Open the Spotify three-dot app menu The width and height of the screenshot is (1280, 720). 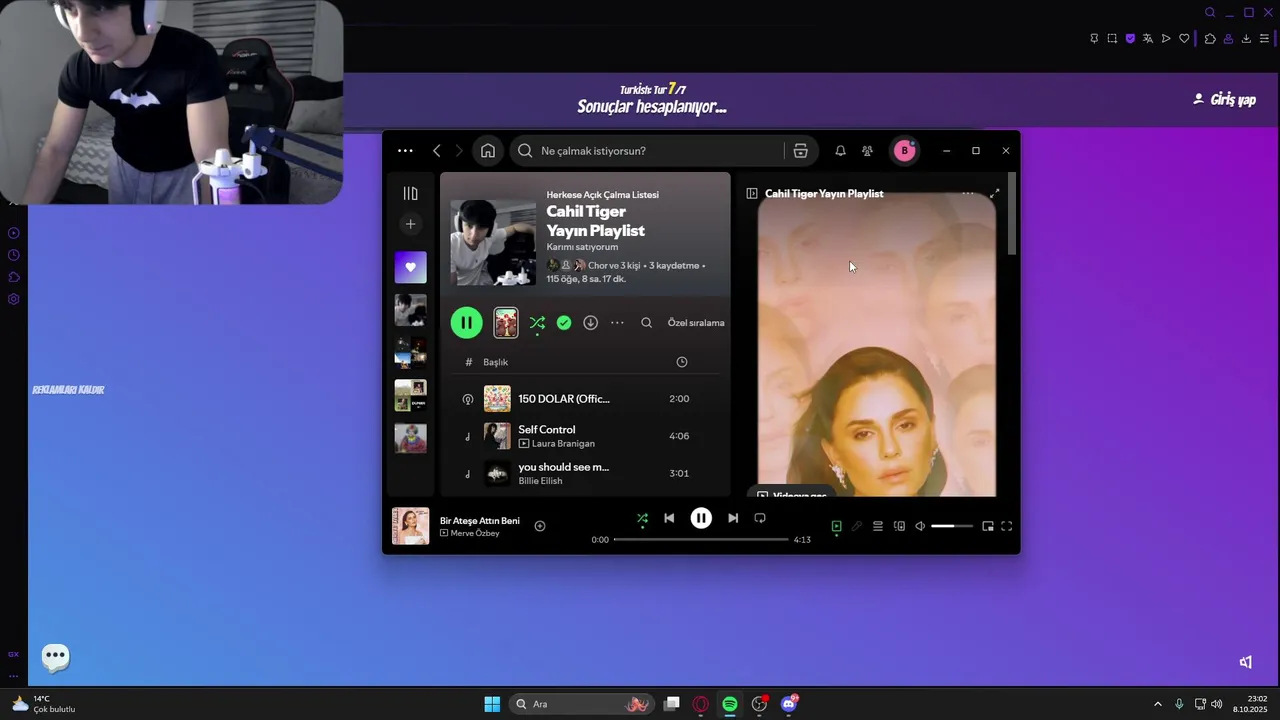[x=405, y=151]
